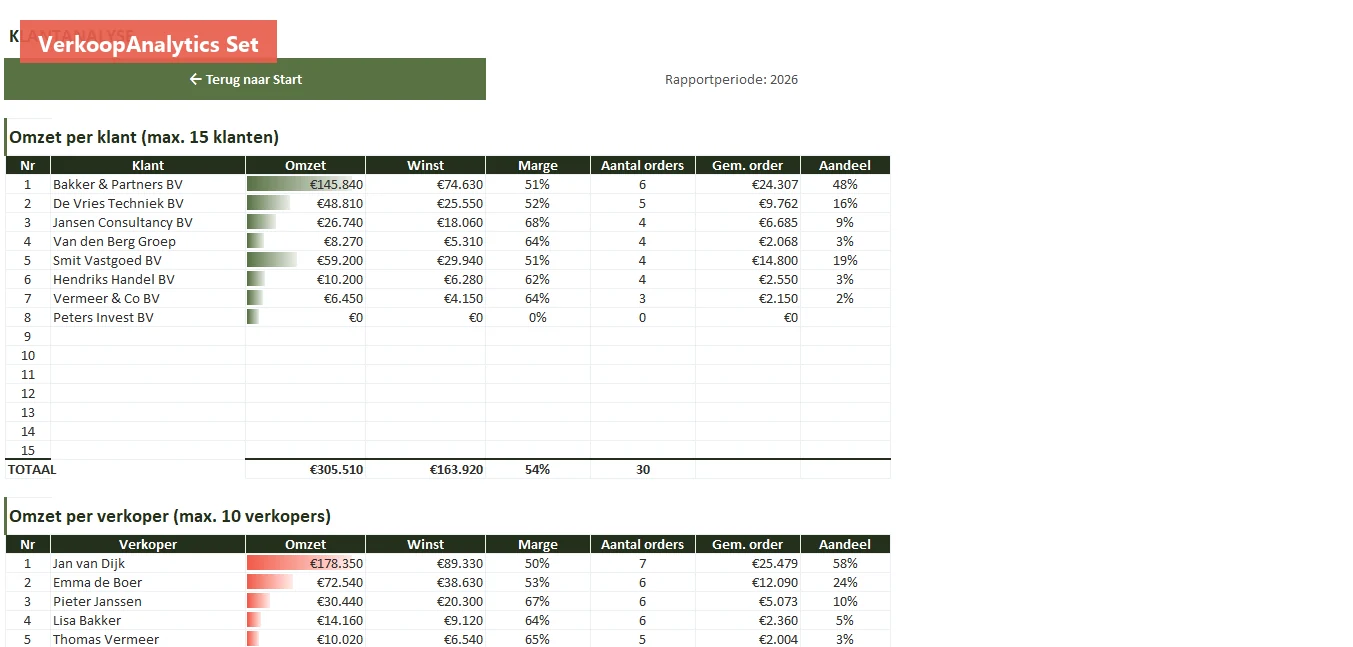Click the Verkoper column header
Viewport: 1353px width, 647px height.
pyautogui.click(x=148, y=544)
